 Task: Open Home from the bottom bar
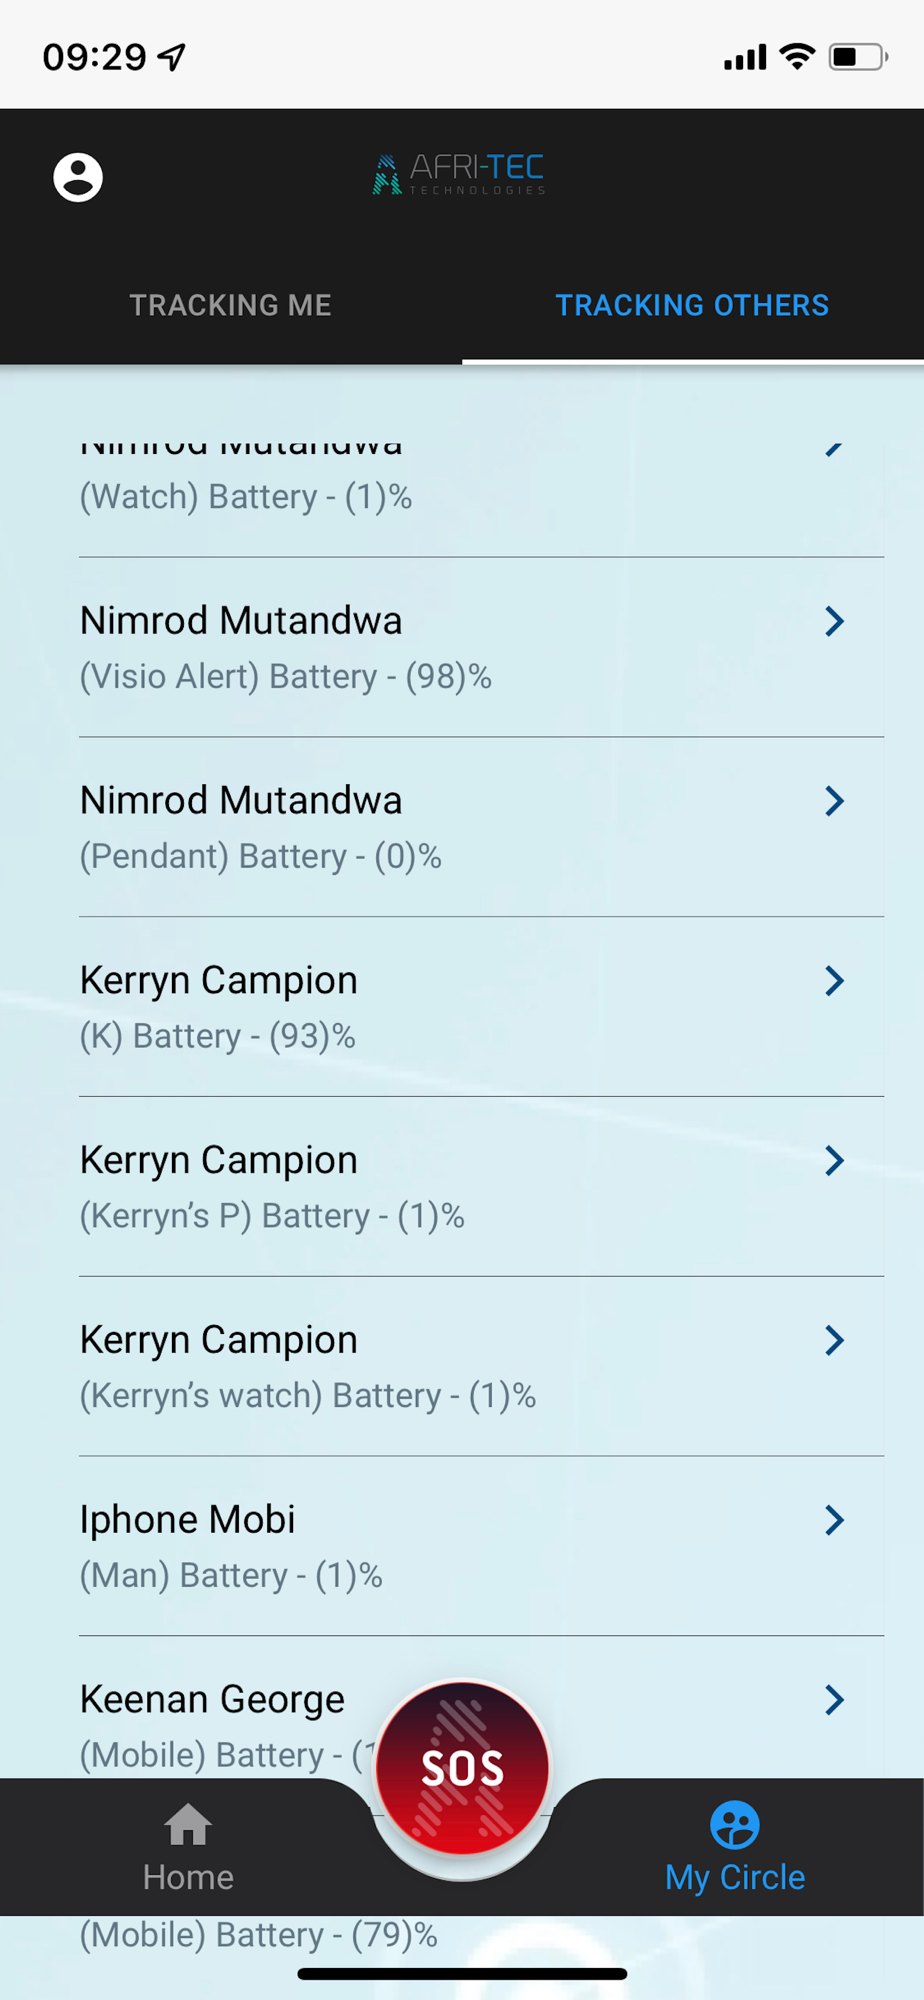(x=188, y=1848)
